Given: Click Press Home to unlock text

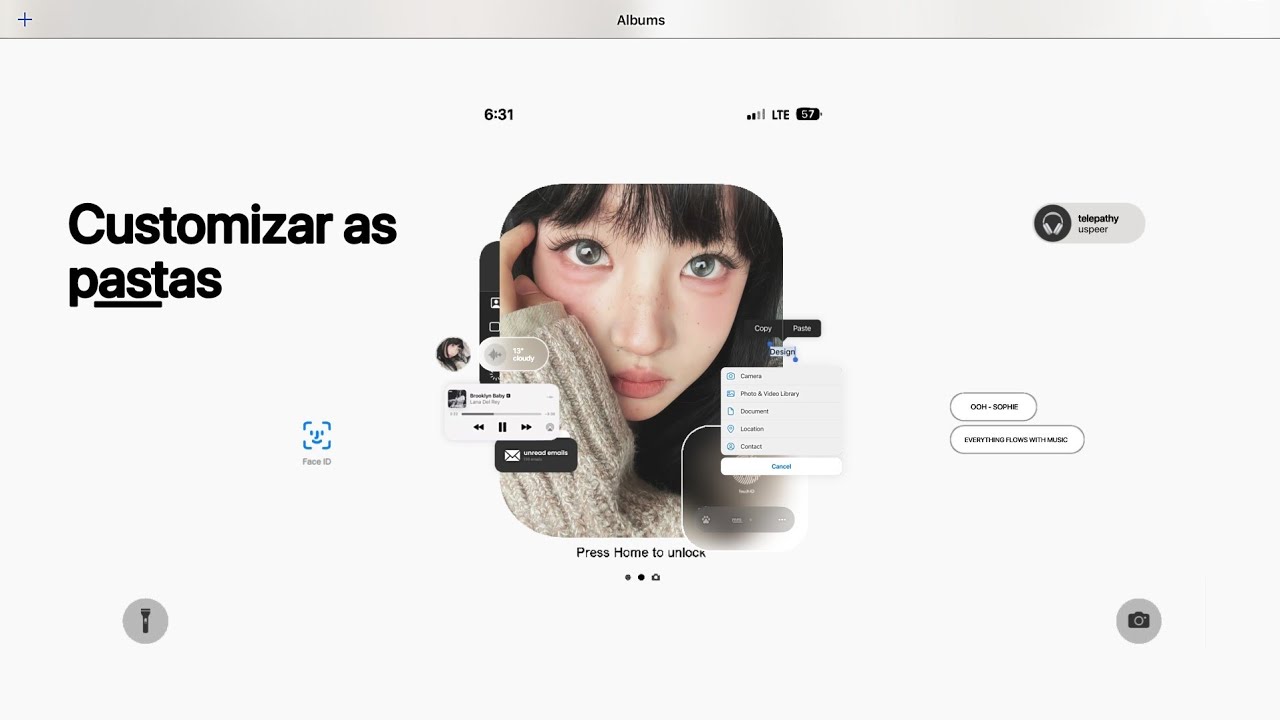Looking at the screenshot, I should [641, 552].
